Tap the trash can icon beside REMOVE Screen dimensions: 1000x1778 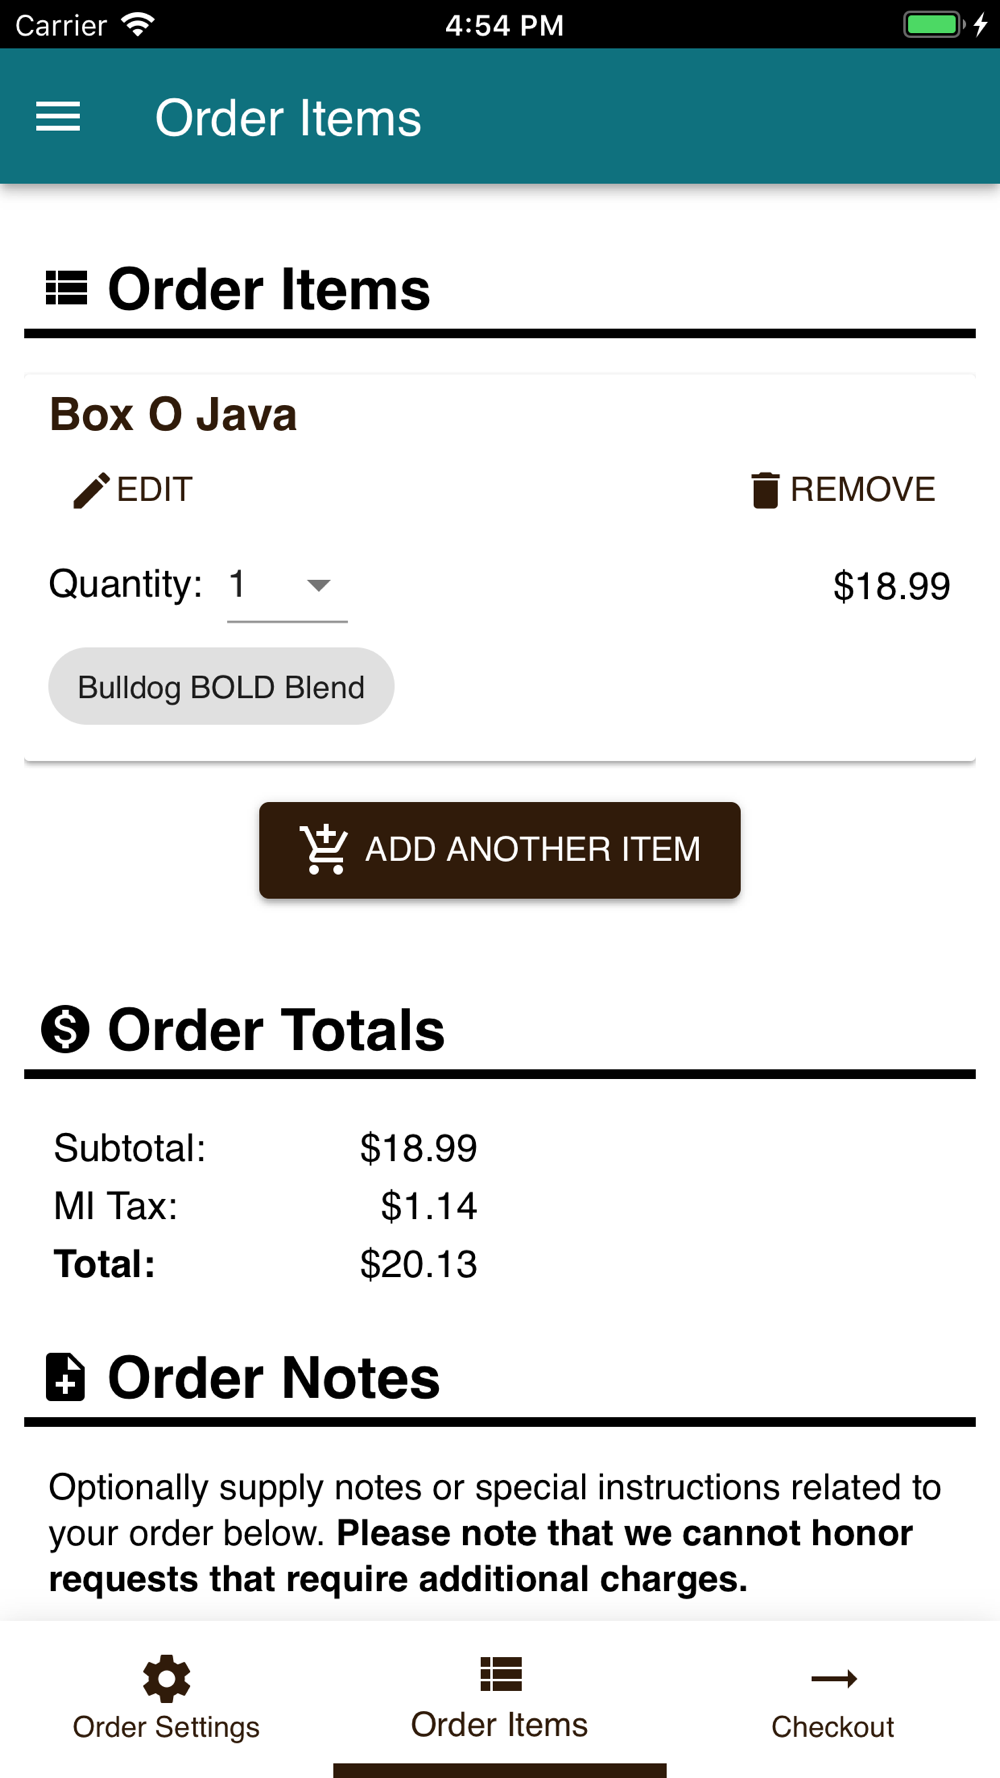tap(765, 490)
